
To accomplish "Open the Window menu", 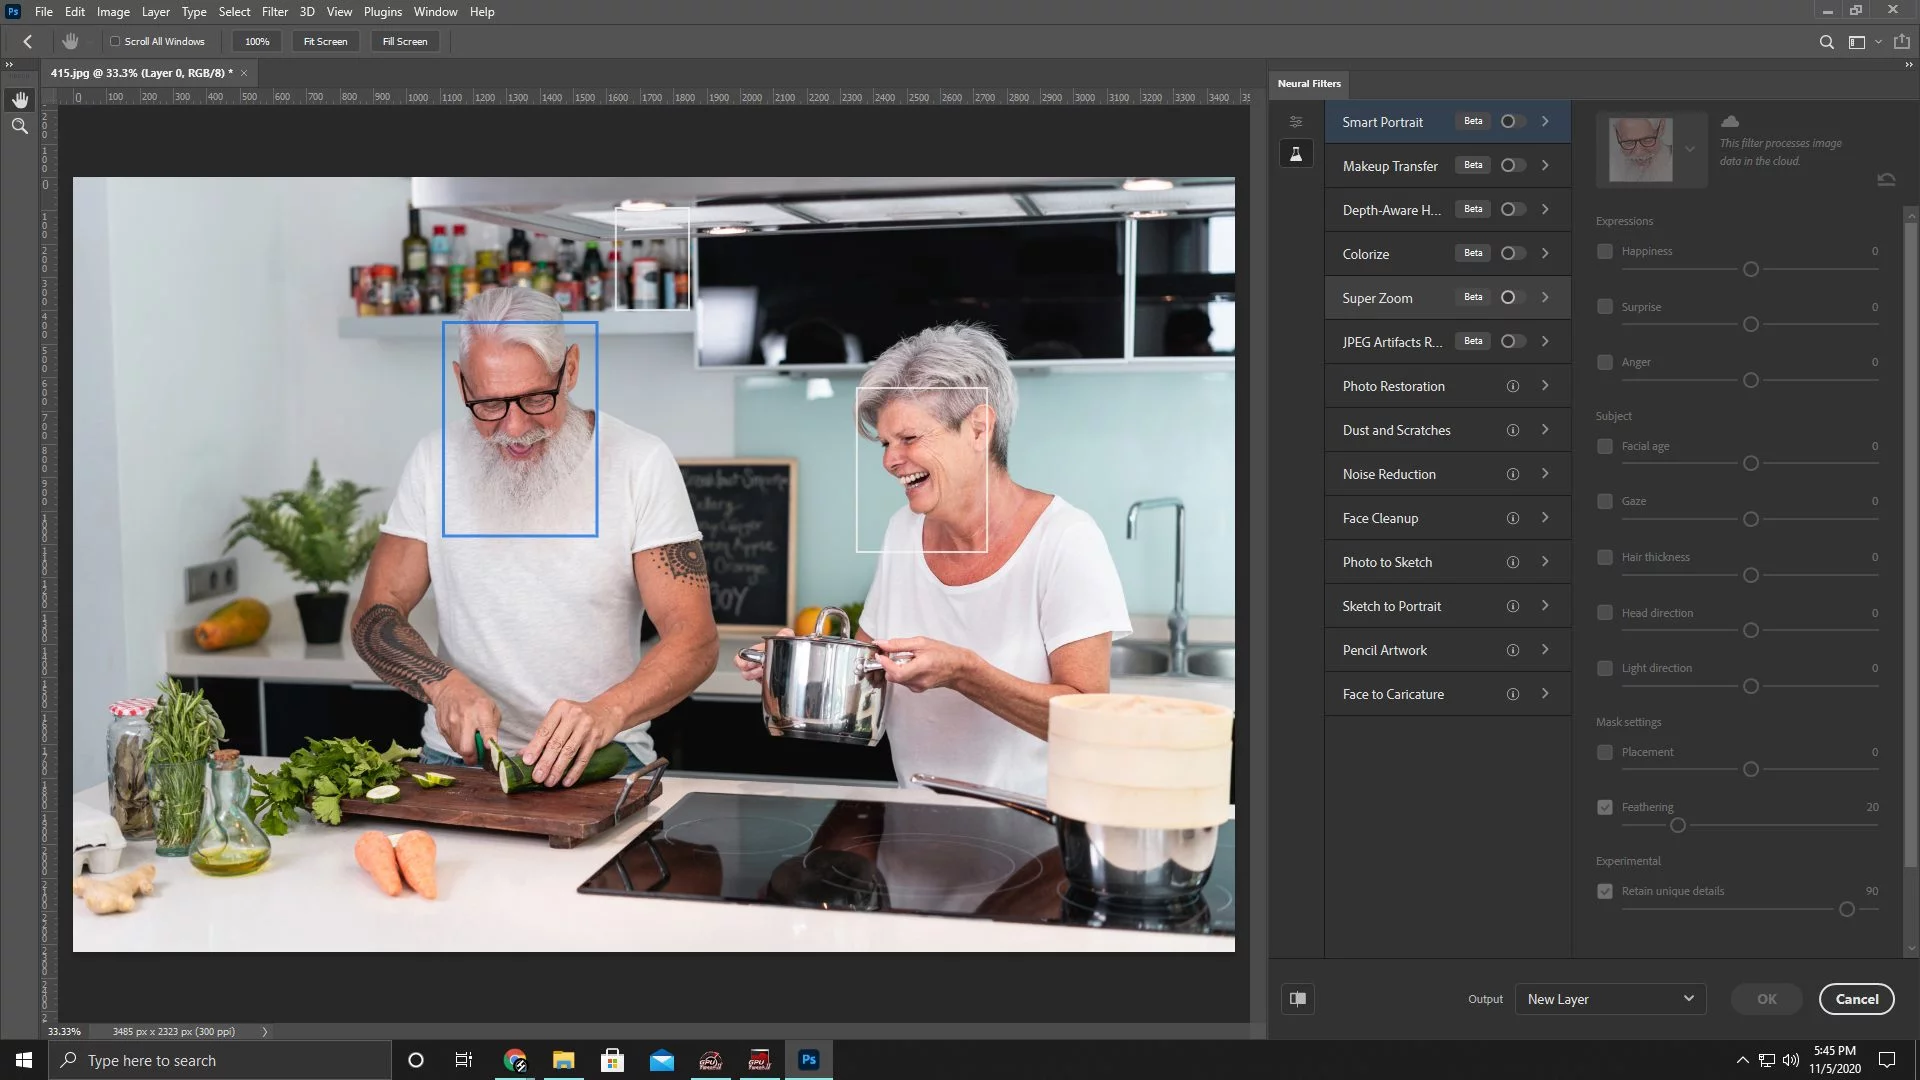I will tap(436, 12).
